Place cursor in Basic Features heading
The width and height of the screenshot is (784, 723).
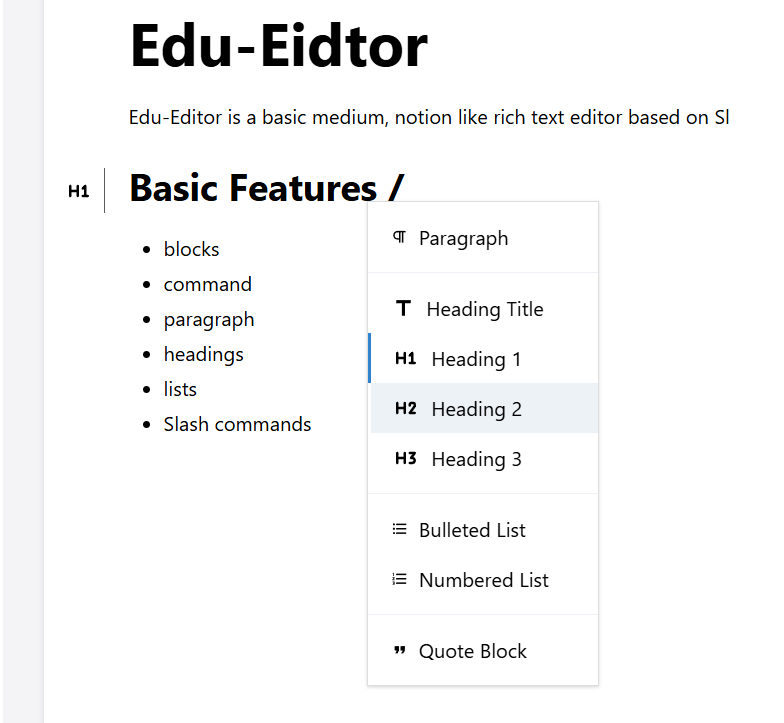(252, 188)
